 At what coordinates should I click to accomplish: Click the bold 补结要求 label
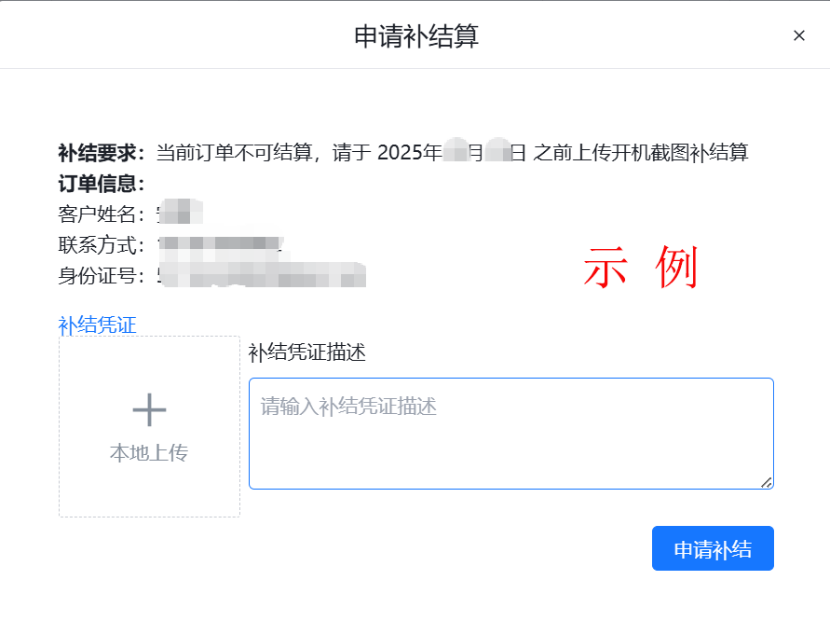coord(101,153)
